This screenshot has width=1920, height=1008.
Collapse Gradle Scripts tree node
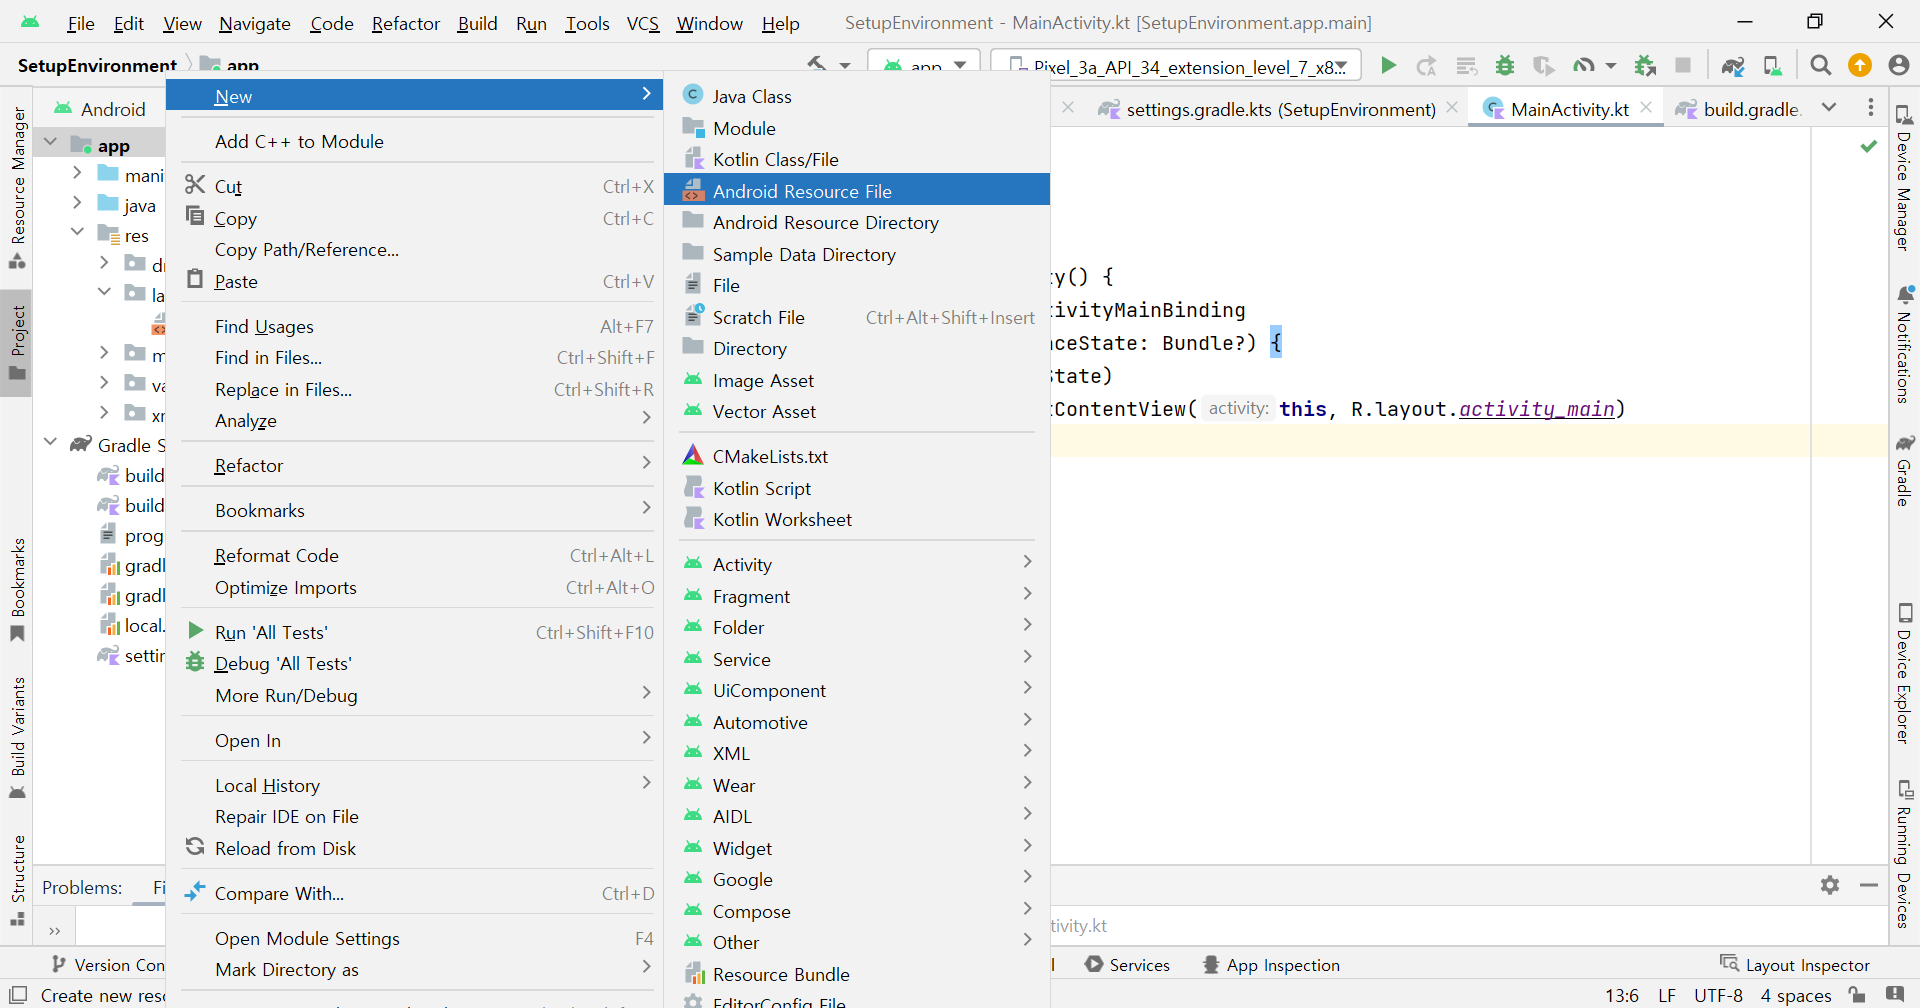[50, 441]
